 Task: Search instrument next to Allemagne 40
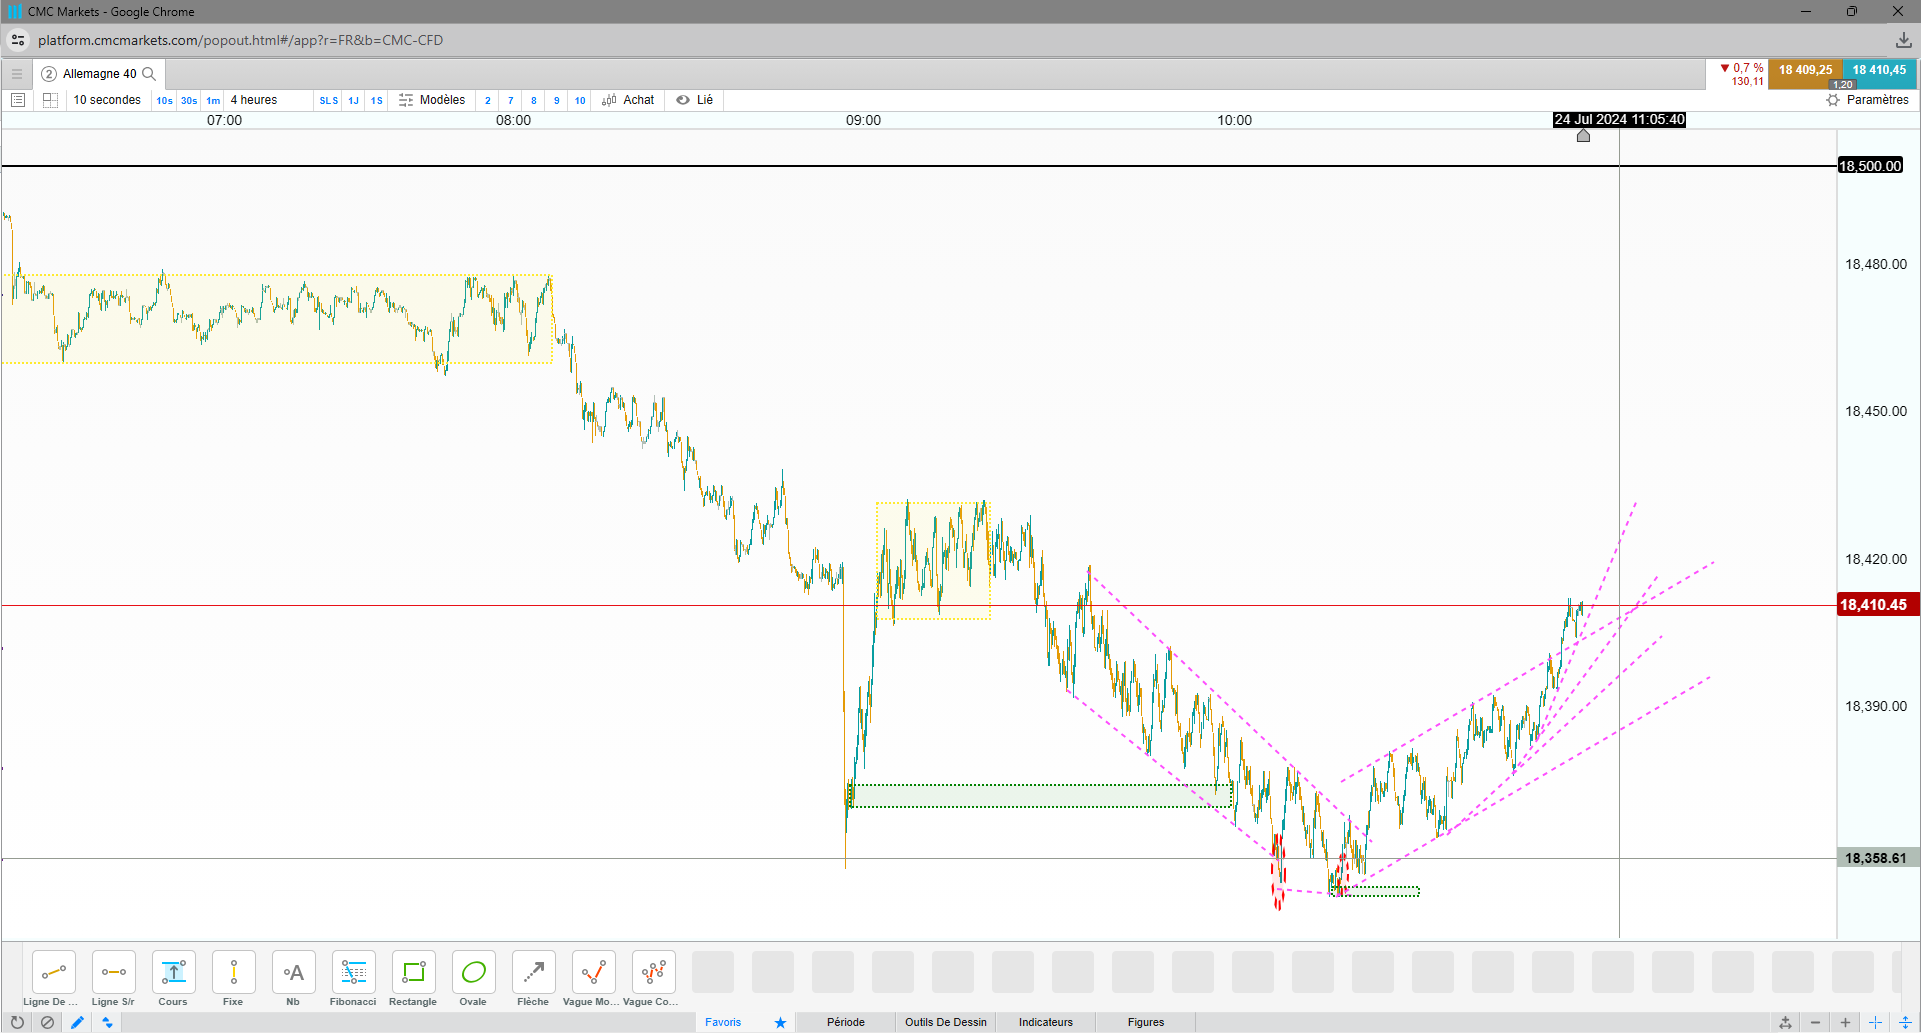(x=149, y=74)
